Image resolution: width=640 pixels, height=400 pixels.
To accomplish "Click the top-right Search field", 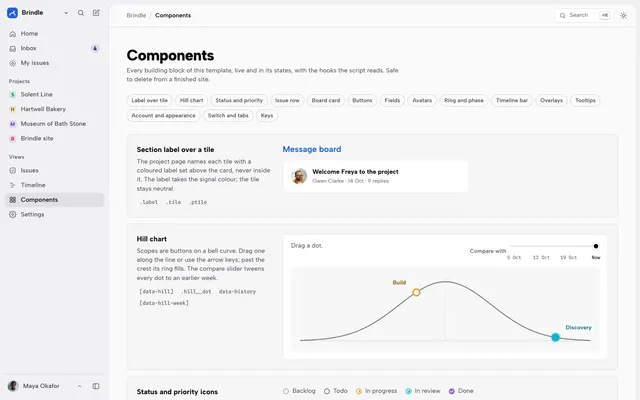I will (x=584, y=16).
